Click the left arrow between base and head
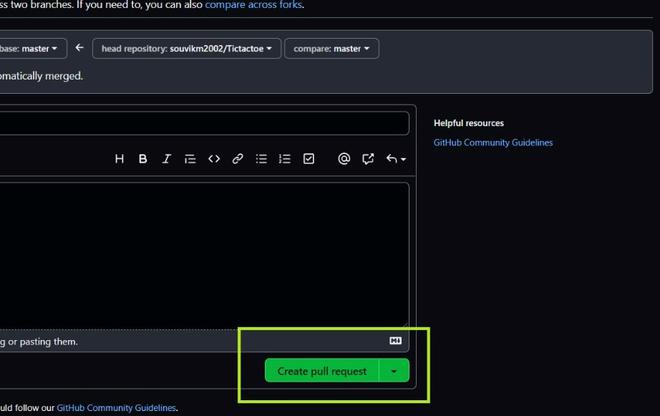Image resolution: width=660 pixels, height=416 pixels. click(79, 48)
